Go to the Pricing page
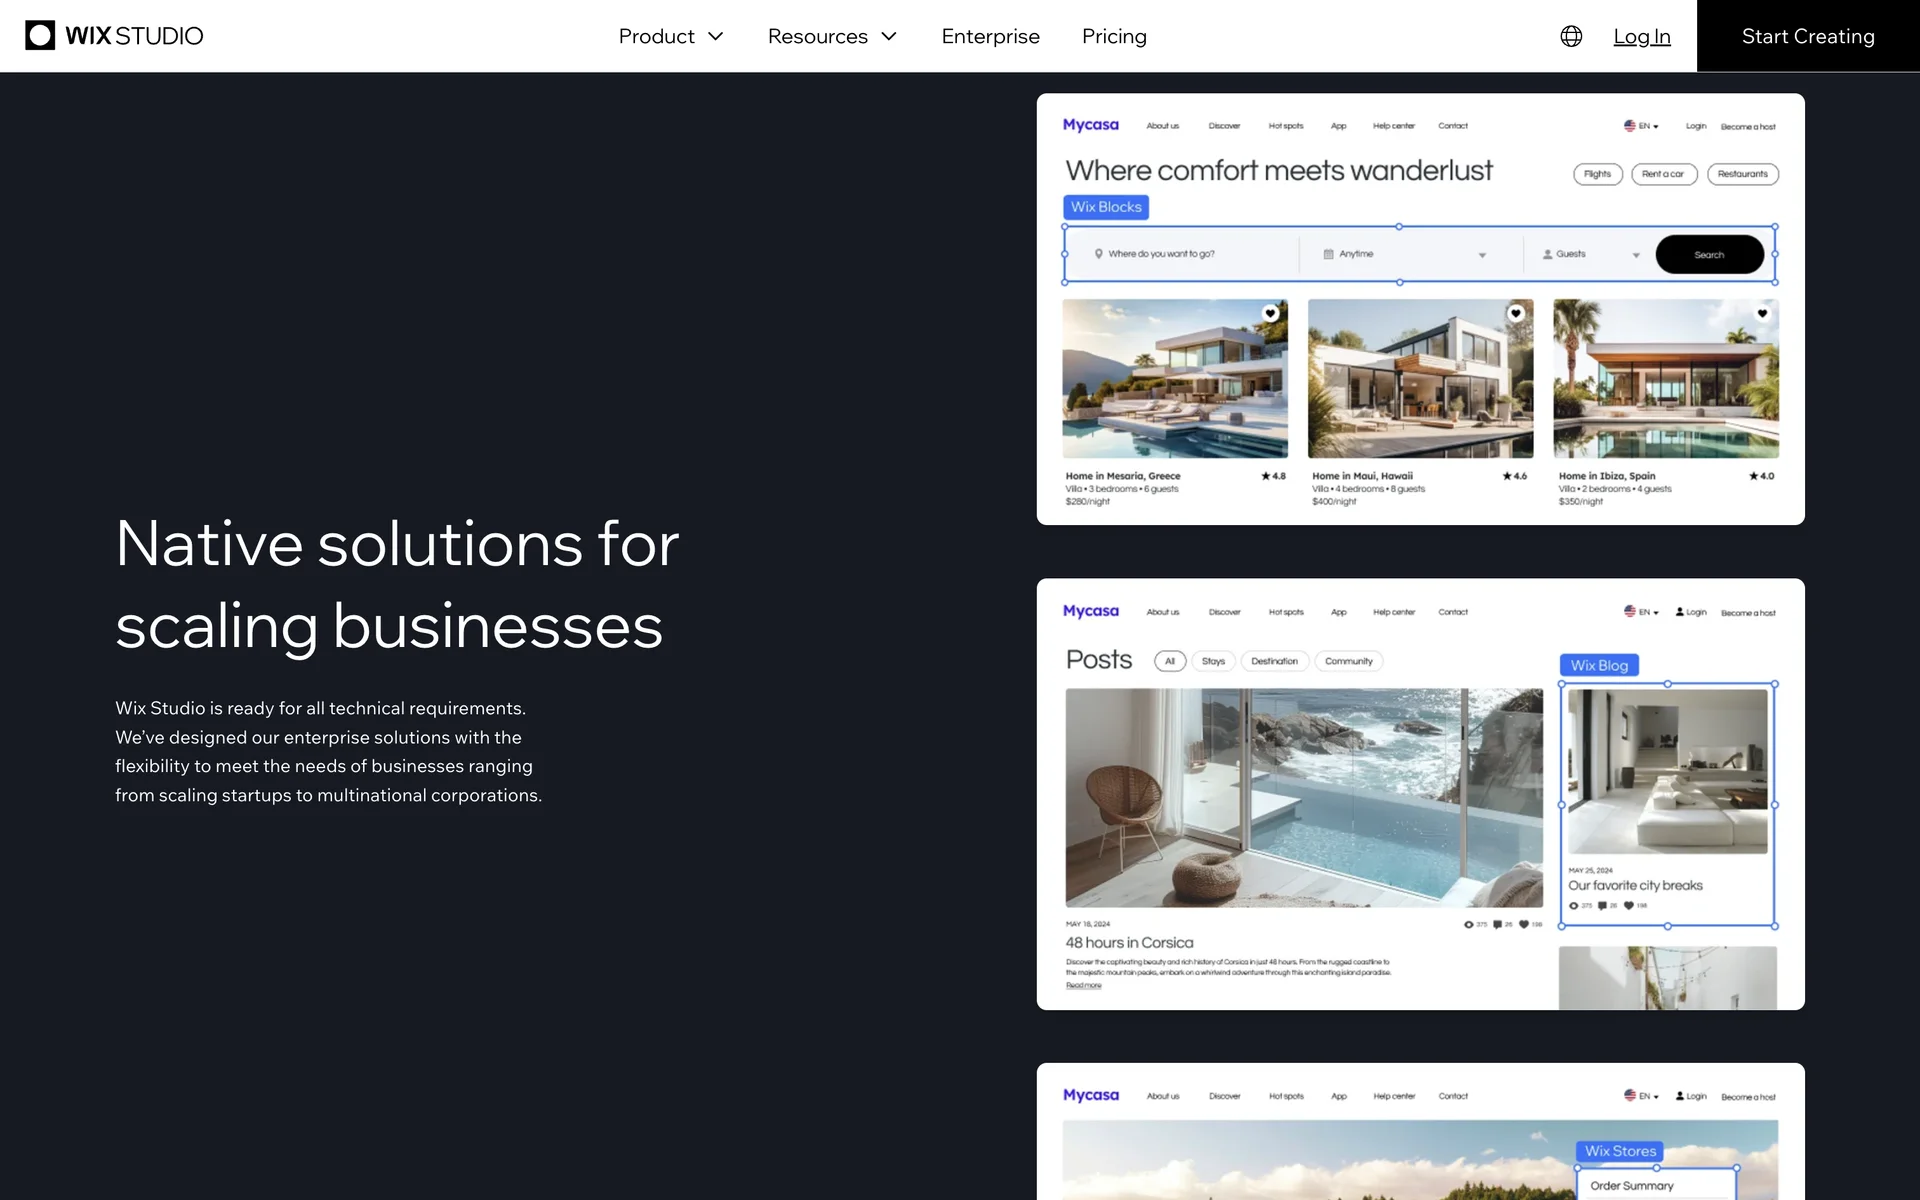1920x1200 pixels. pyautogui.click(x=1114, y=36)
